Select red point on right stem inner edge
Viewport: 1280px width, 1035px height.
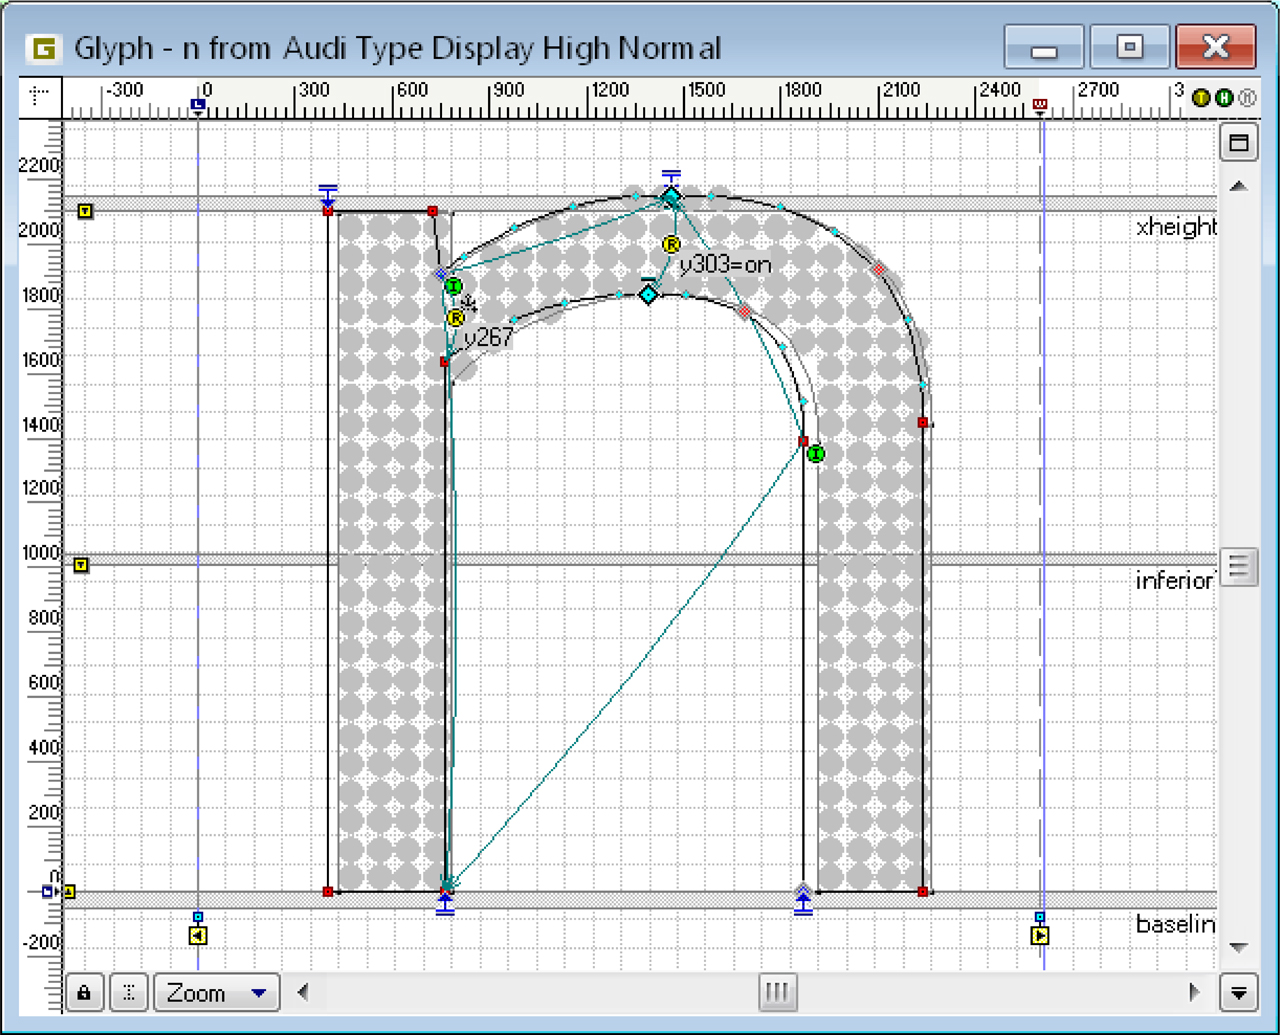803,441
